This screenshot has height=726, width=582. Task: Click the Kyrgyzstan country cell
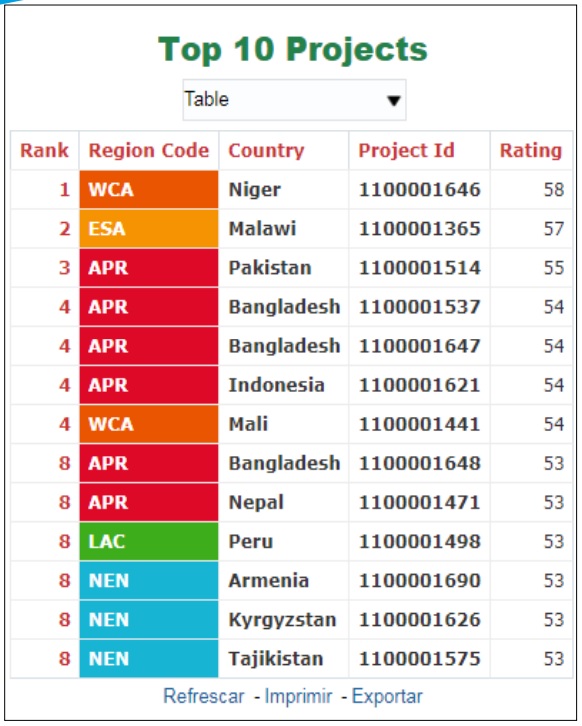tap(283, 620)
